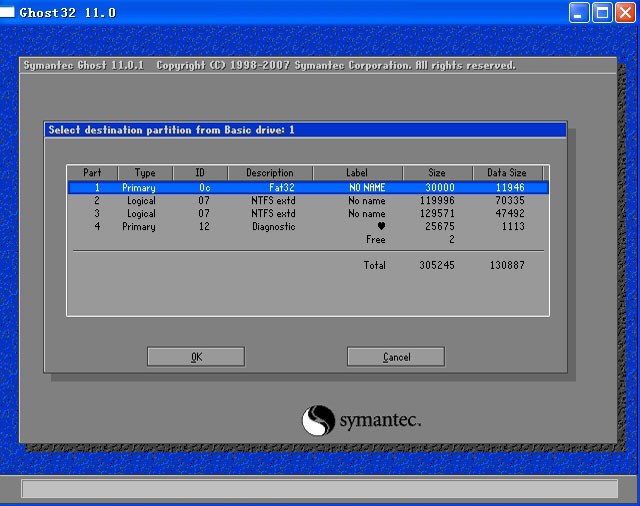The width and height of the screenshot is (640, 506).
Task: Click the total data size 130887
Action: coord(507,265)
